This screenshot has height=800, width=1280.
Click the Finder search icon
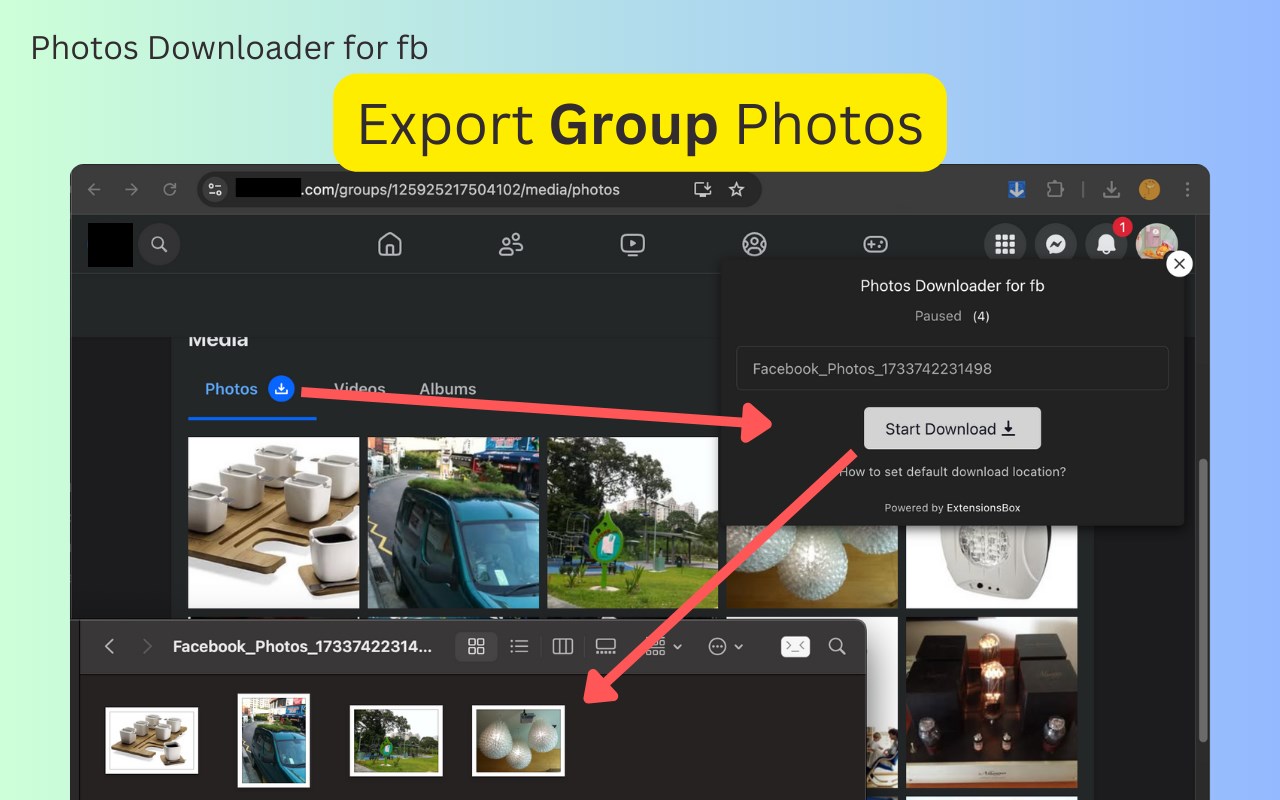837,647
